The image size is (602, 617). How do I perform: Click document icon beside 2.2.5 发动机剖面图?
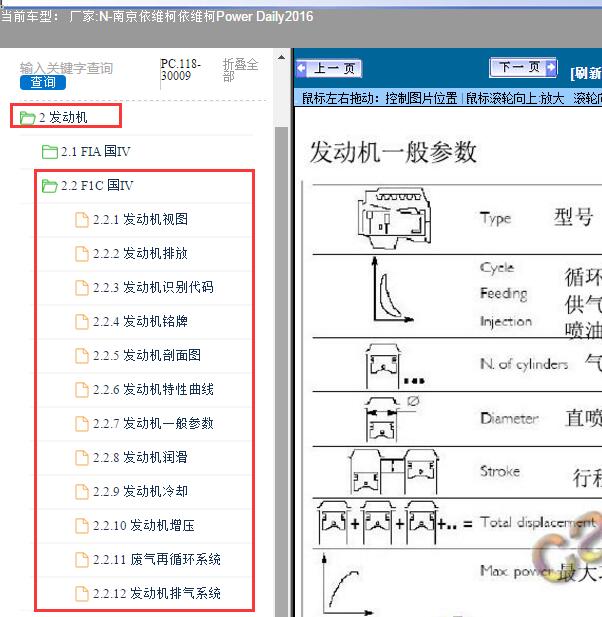[81, 356]
